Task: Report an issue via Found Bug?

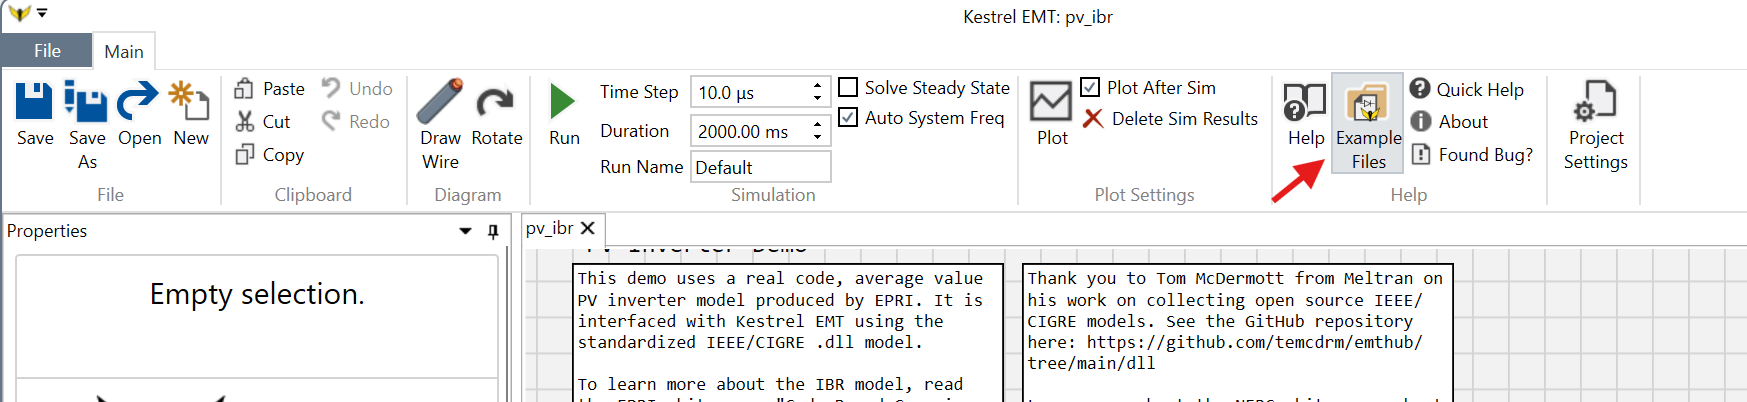Action: pos(1472,154)
